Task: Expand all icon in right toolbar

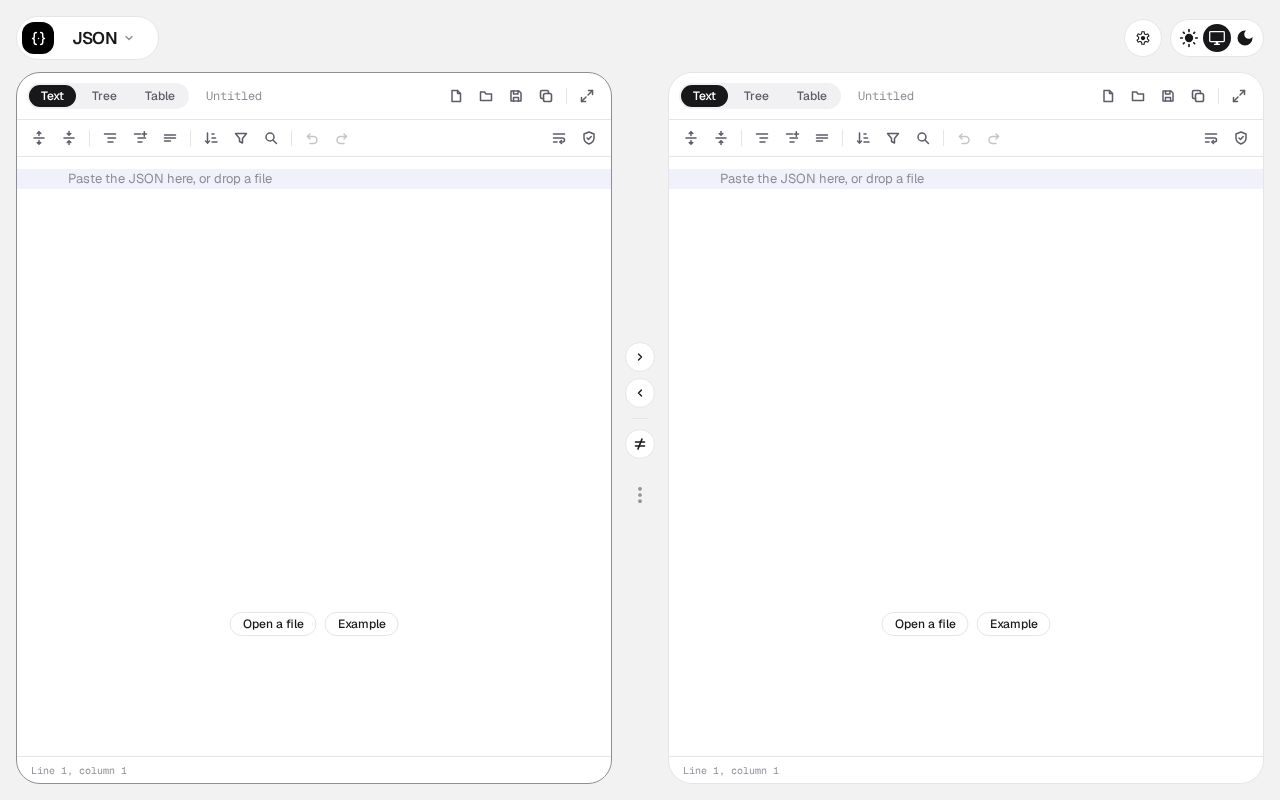Action: click(691, 138)
